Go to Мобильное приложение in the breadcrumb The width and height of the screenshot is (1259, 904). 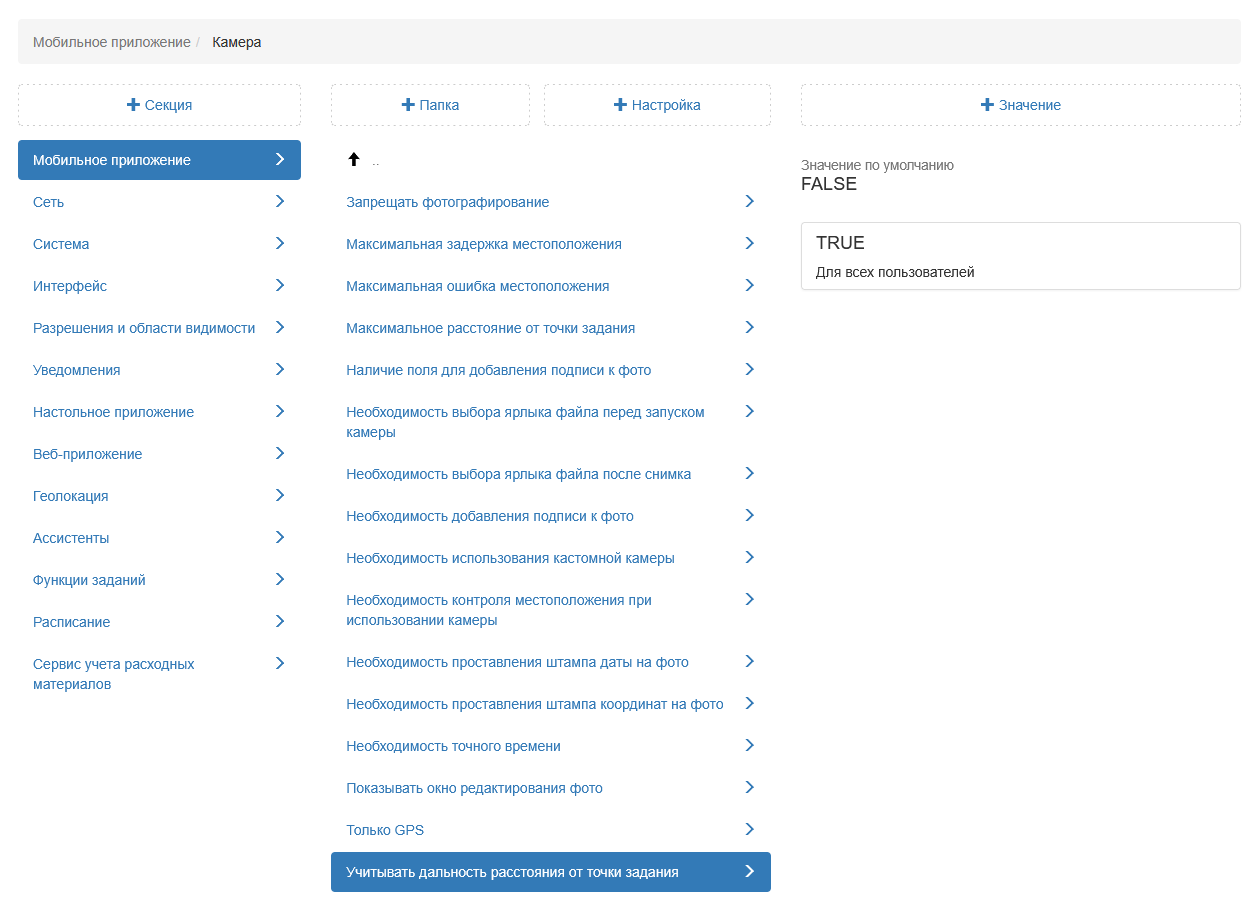tap(111, 42)
